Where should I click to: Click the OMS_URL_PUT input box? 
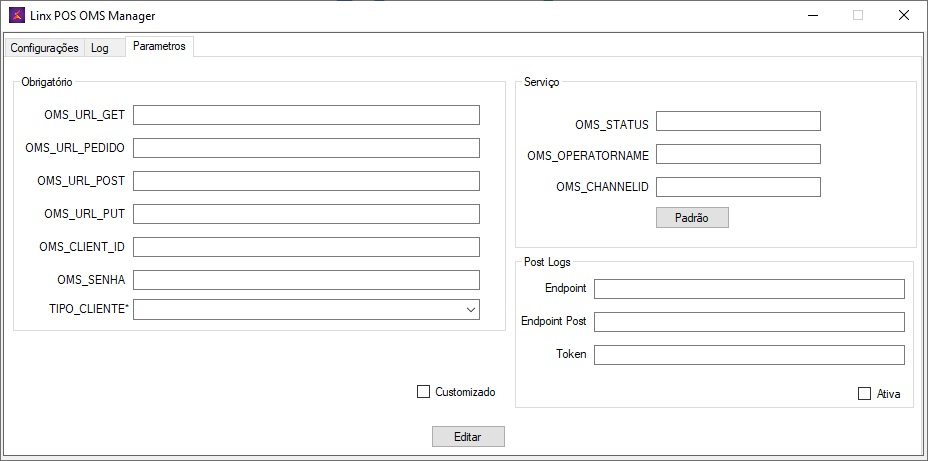point(306,214)
